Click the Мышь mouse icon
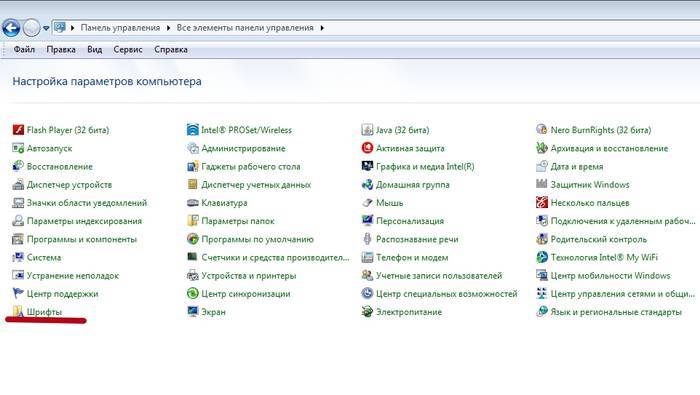The height and width of the screenshot is (395, 700). point(367,203)
